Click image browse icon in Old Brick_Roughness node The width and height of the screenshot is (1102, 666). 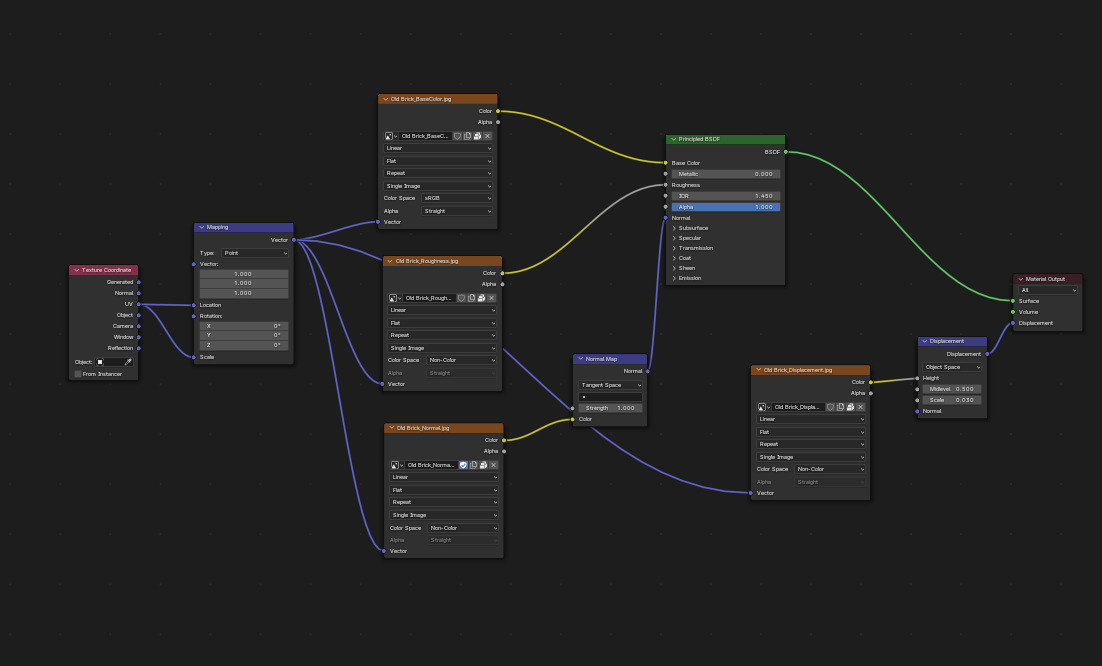[395, 299]
